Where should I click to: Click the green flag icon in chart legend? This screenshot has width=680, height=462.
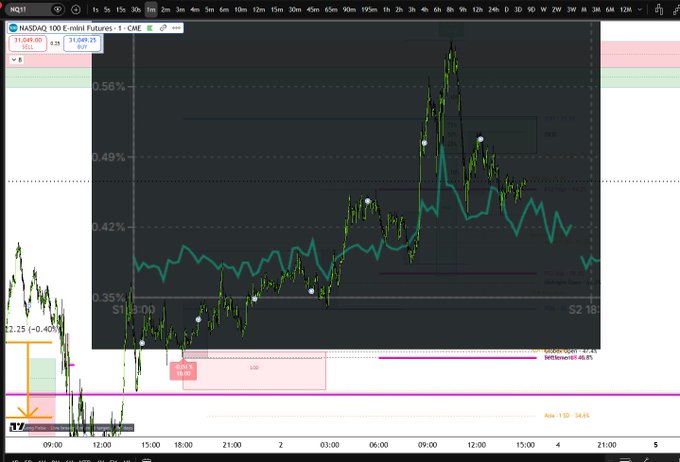pyautogui.click(x=150, y=28)
